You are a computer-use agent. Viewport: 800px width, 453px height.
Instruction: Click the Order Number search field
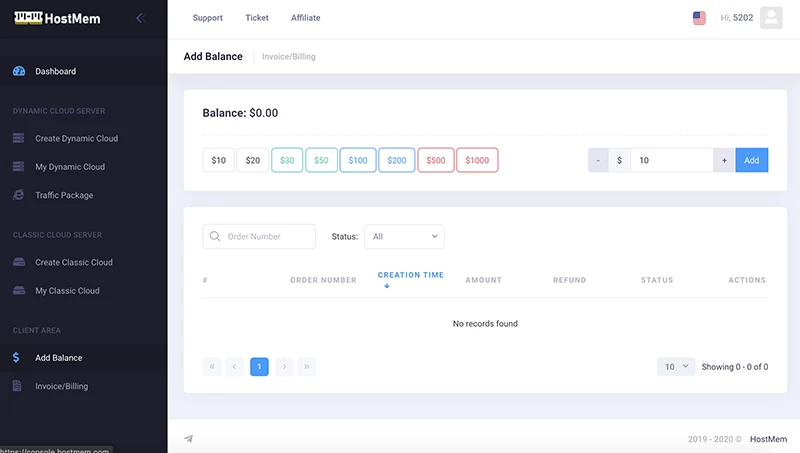click(268, 237)
